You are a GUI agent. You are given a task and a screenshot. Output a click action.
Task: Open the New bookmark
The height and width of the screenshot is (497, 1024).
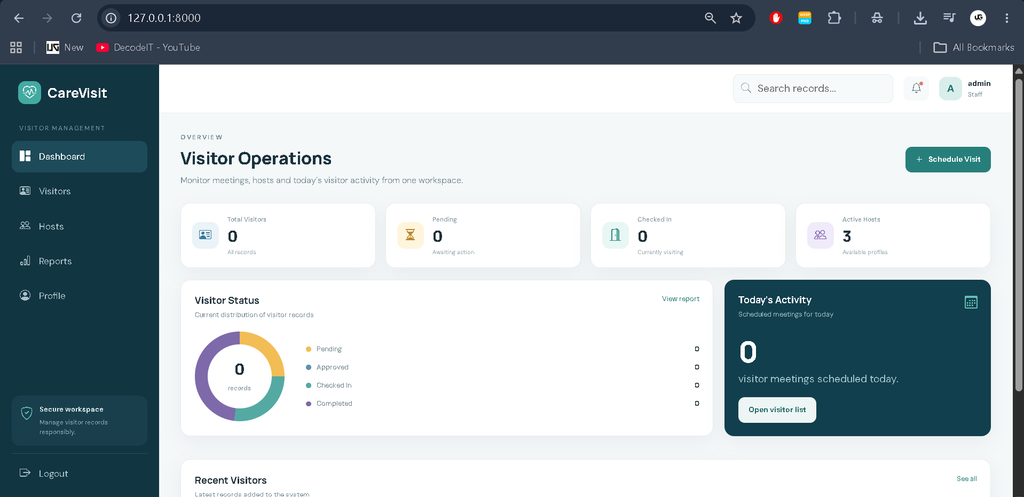(x=65, y=47)
